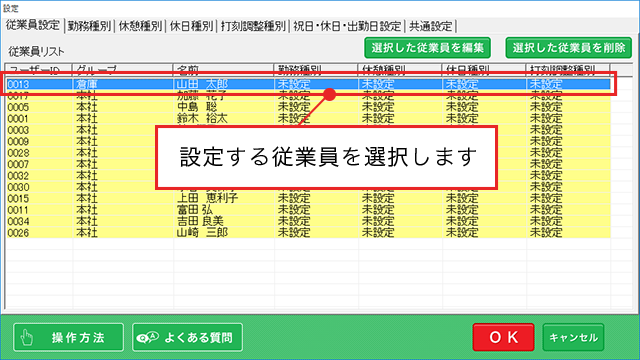Select employee row 0005 中島 聡
640x360 pixels.
(x=309, y=107)
